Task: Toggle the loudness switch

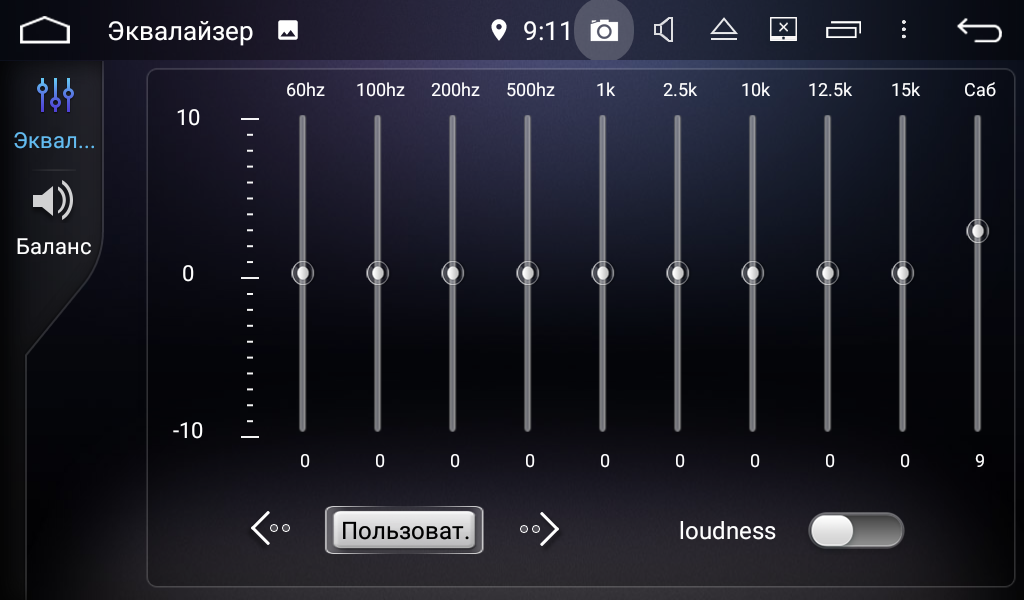Action: coord(856,530)
